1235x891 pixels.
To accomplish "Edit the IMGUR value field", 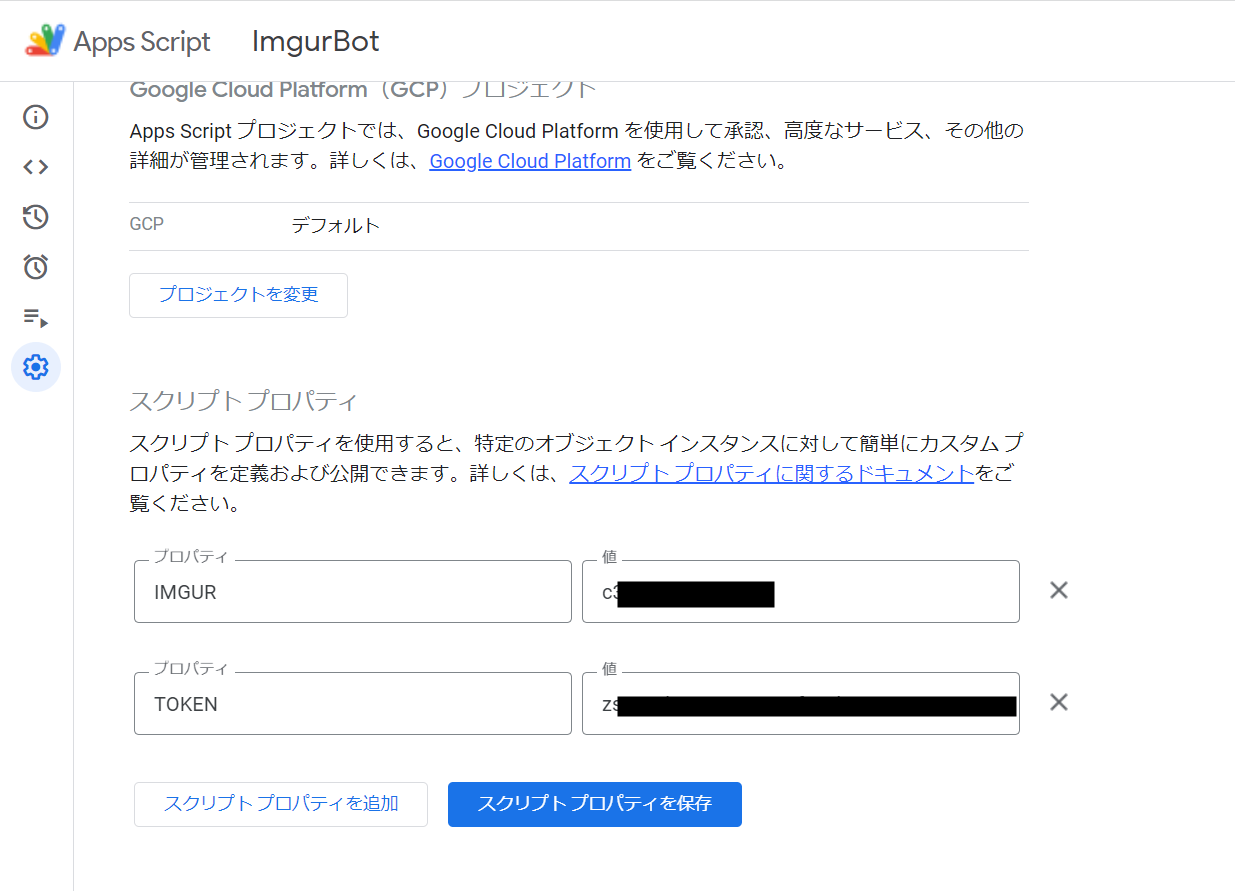I will 801,592.
